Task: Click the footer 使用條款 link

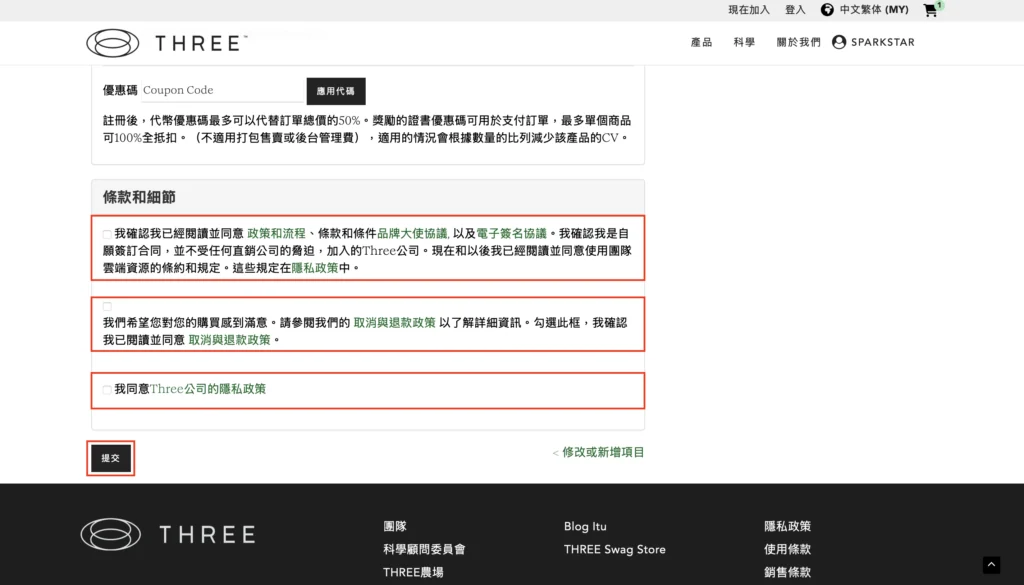Action: coord(788,549)
